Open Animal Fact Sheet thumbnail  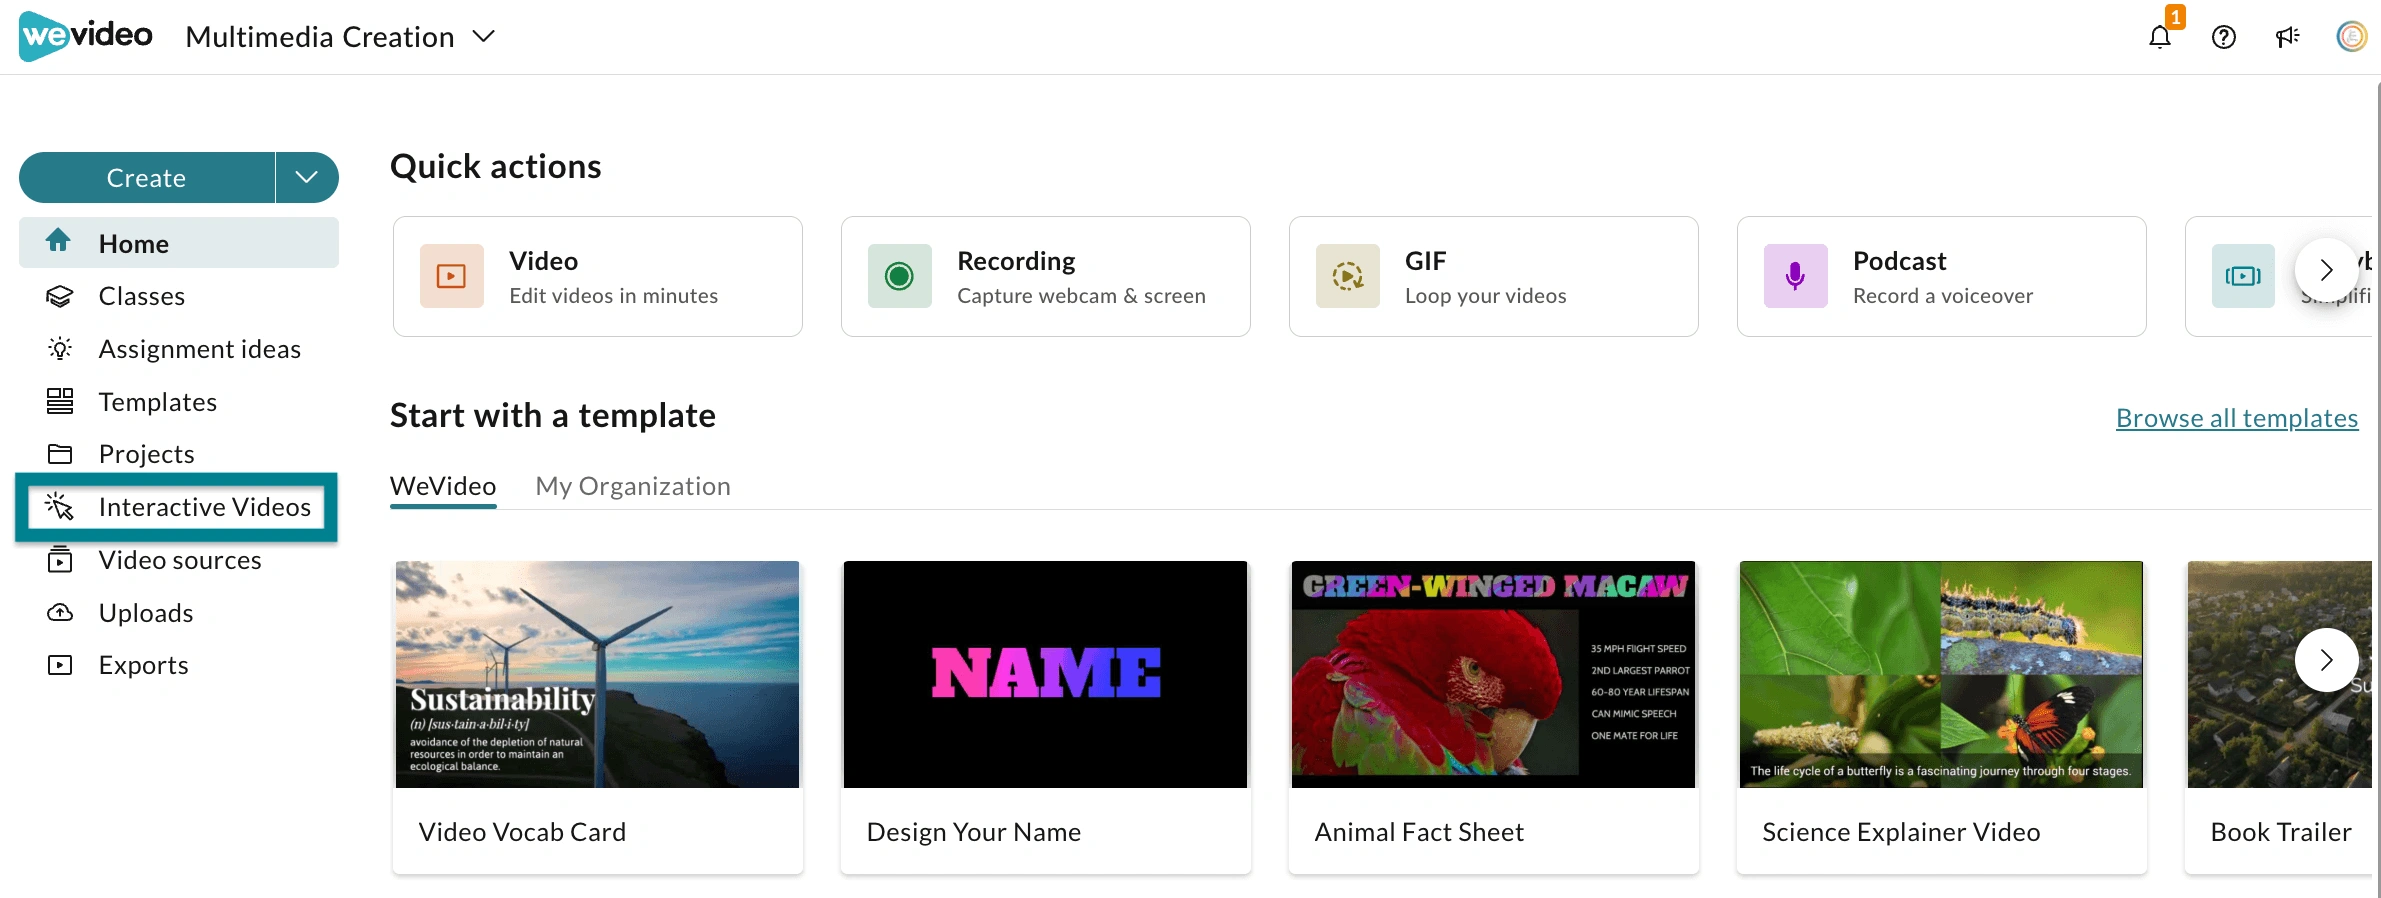pos(1494,675)
